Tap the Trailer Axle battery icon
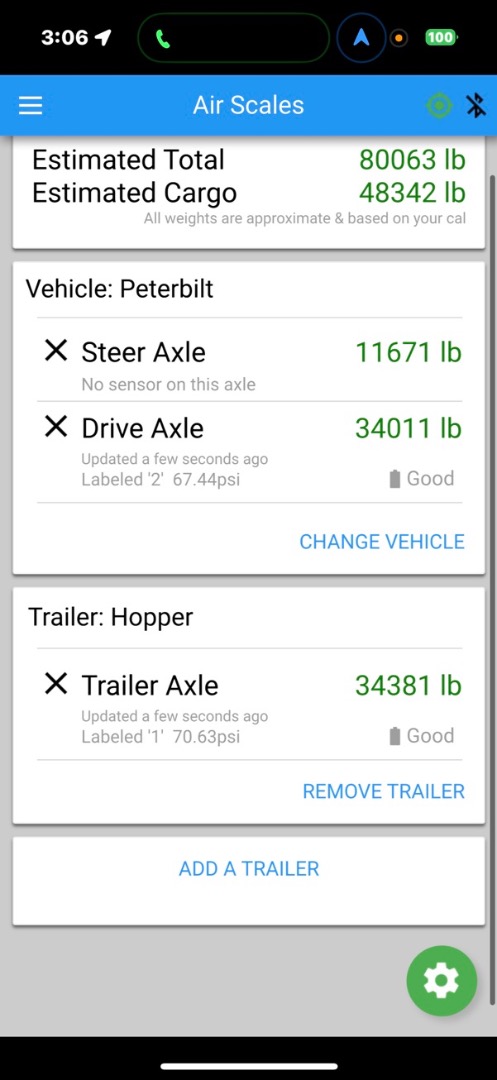 pos(394,736)
